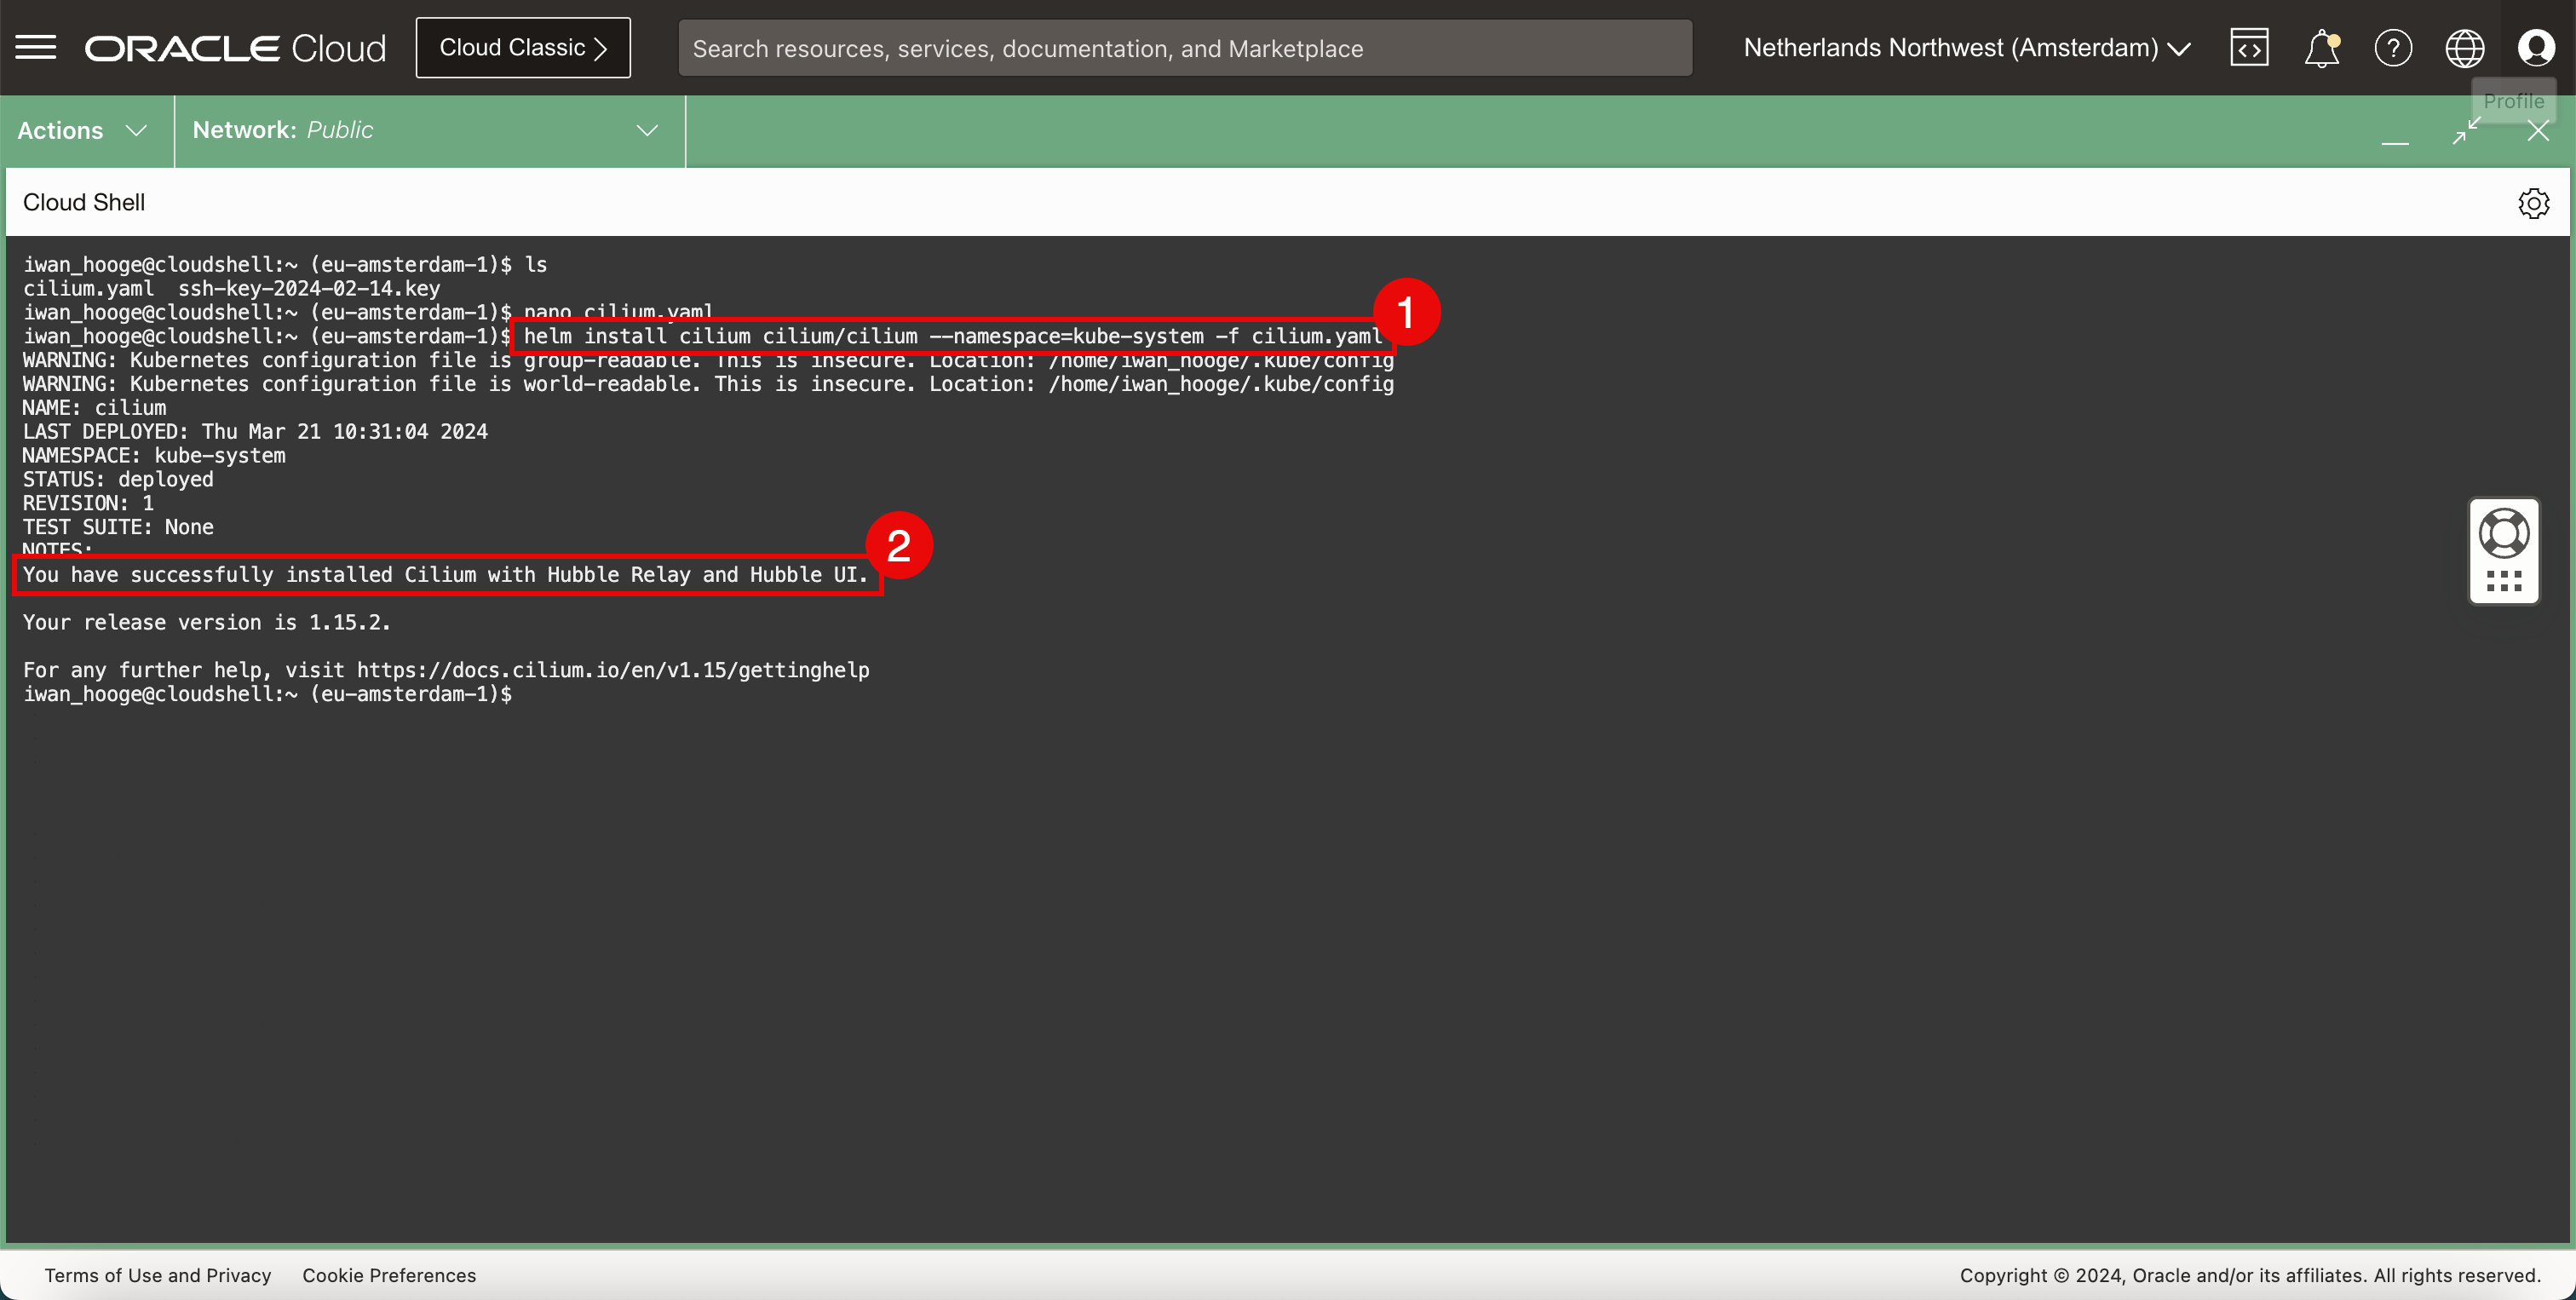The image size is (2576, 1300).
Task: Open the hamburger navigation menu
Action: pos(36,47)
